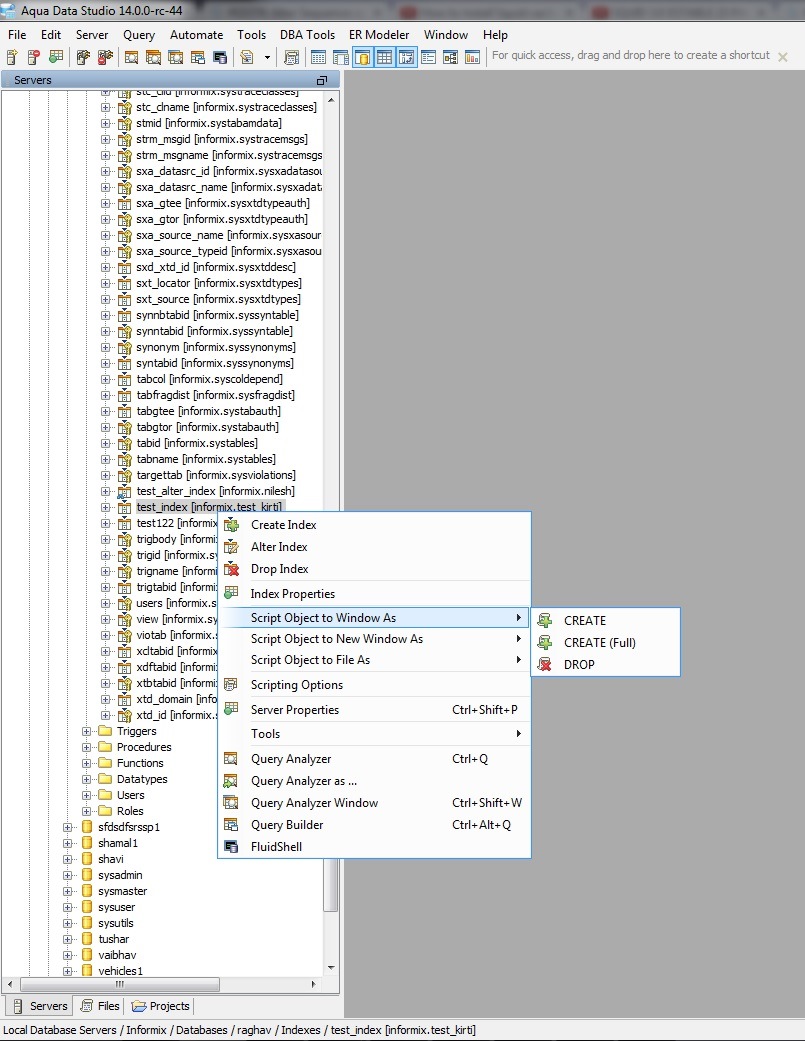Toggle the highlighted database-cylinder view button
Image resolution: width=805 pixels, height=1041 pixels.
pos(362,58)
